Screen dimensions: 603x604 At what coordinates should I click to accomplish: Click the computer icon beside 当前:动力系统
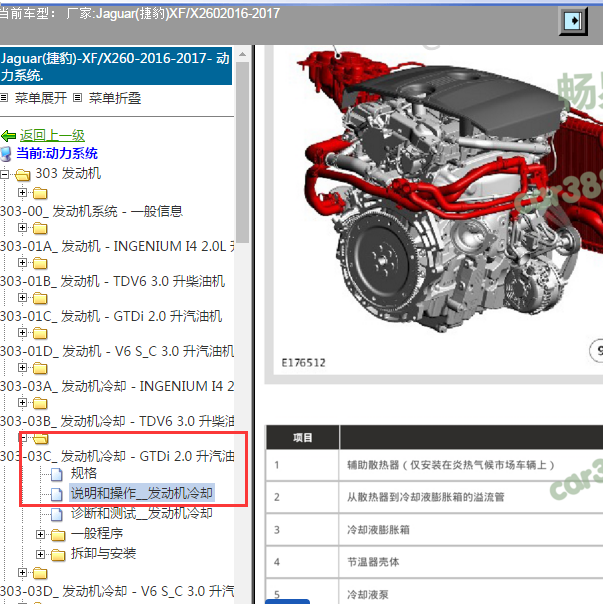coord(6,154)
